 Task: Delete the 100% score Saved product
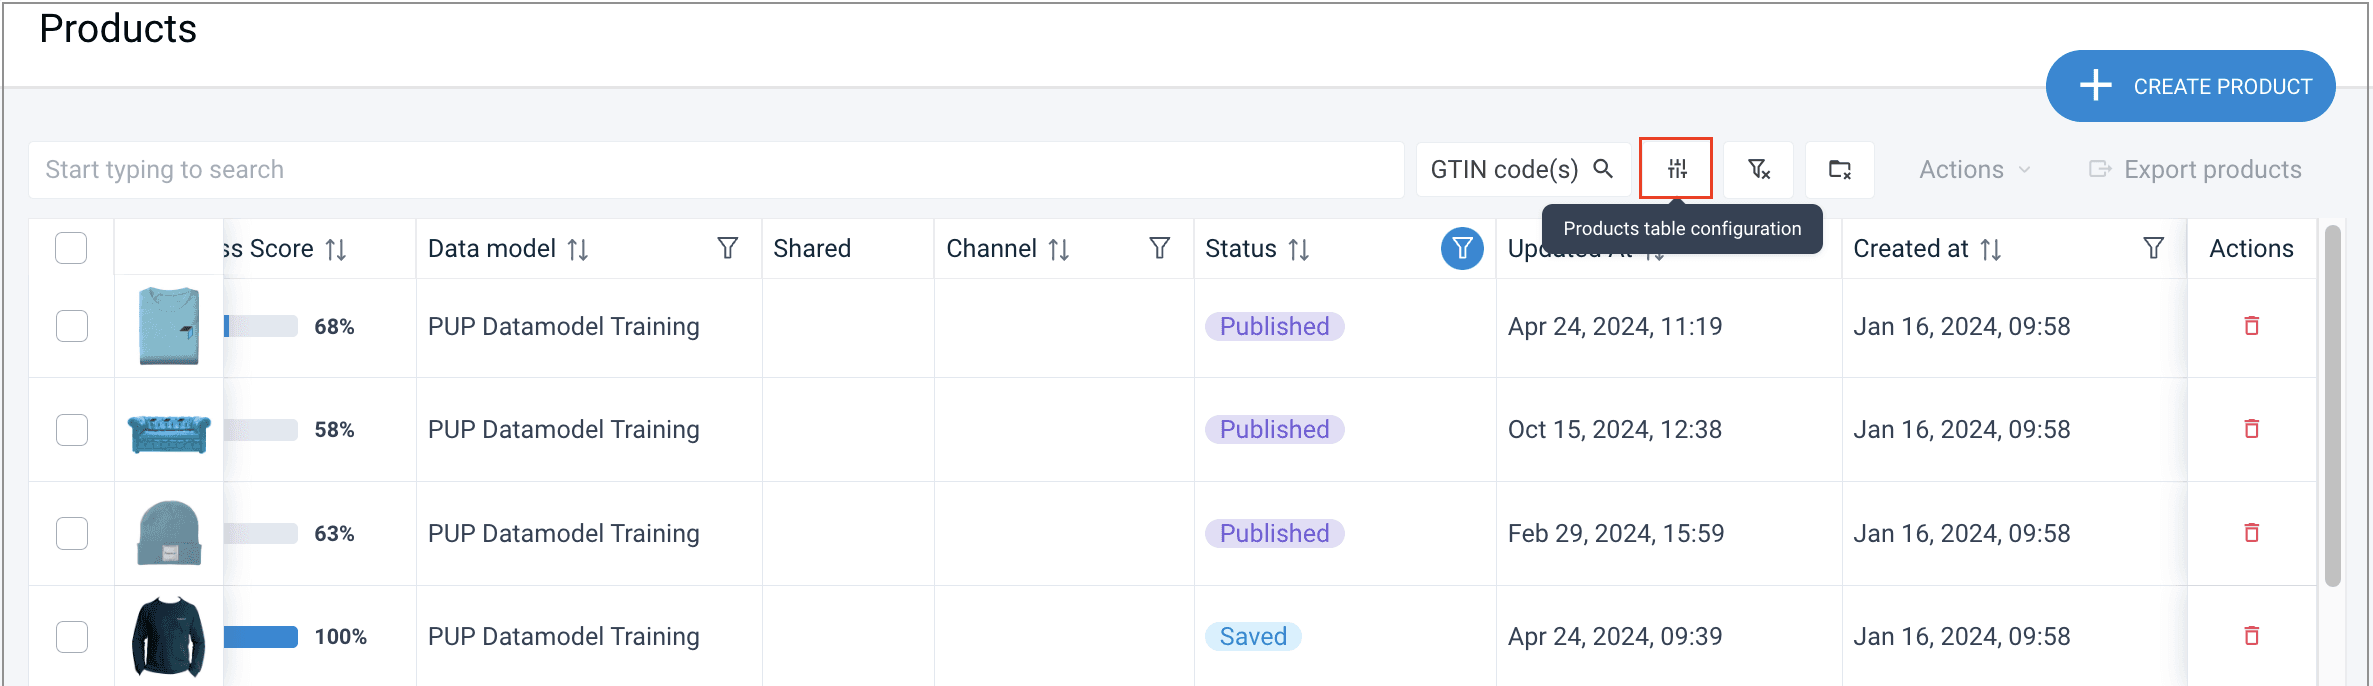(2251, 636)
